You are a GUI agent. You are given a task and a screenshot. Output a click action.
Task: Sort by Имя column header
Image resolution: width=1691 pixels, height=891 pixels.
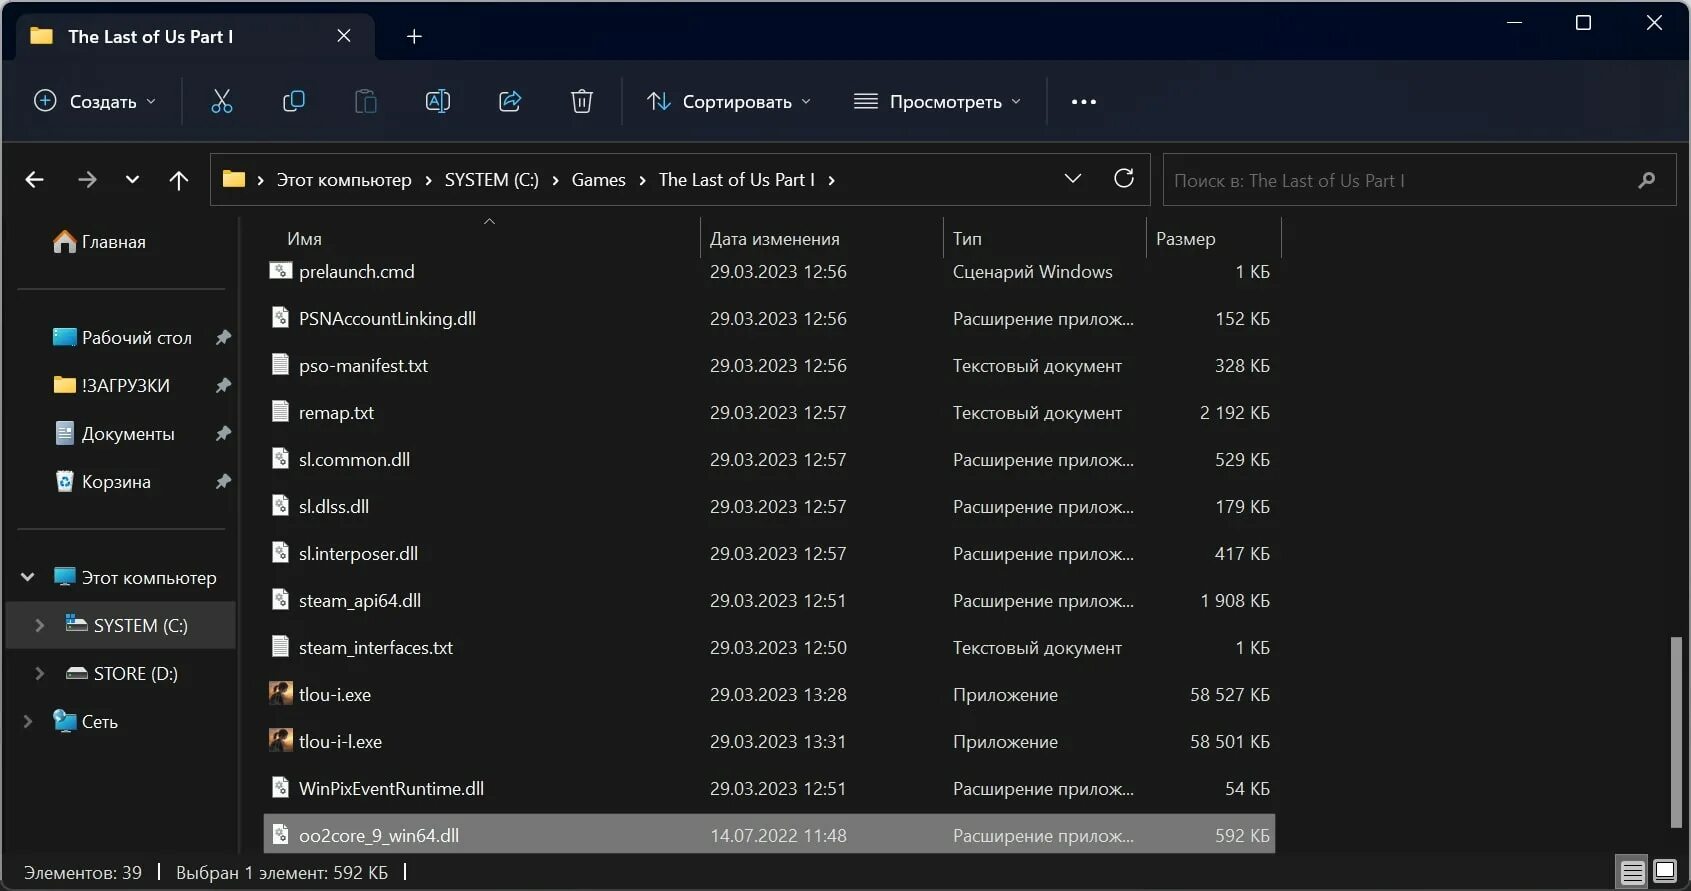coord(304,238)
